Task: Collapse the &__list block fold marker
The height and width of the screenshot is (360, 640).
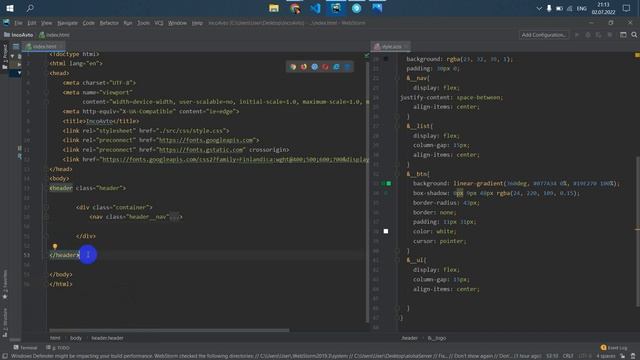Action: coord(397,126)
